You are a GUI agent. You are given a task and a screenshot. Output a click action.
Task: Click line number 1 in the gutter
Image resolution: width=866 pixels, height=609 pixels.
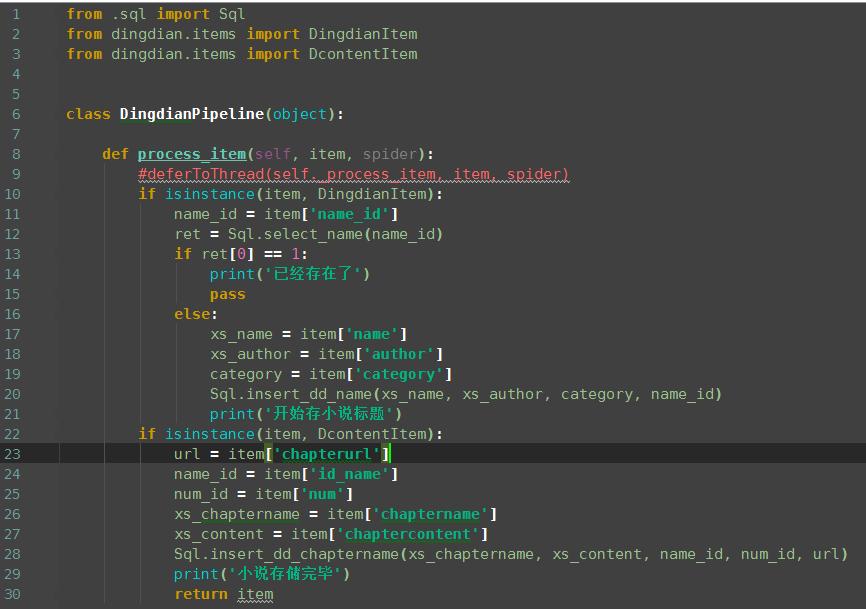[16, 14]
